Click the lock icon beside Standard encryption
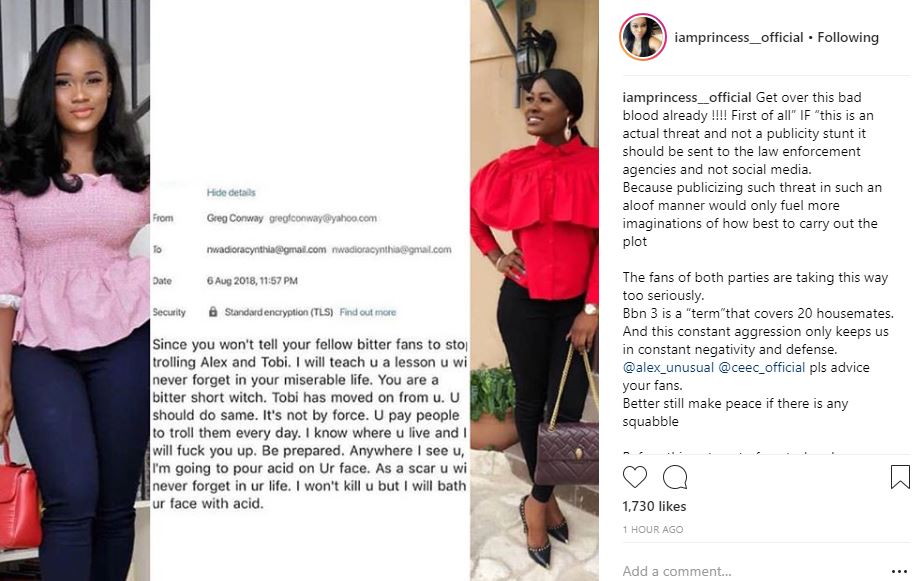This screenshot has height=581, width=915. point(213,312)
